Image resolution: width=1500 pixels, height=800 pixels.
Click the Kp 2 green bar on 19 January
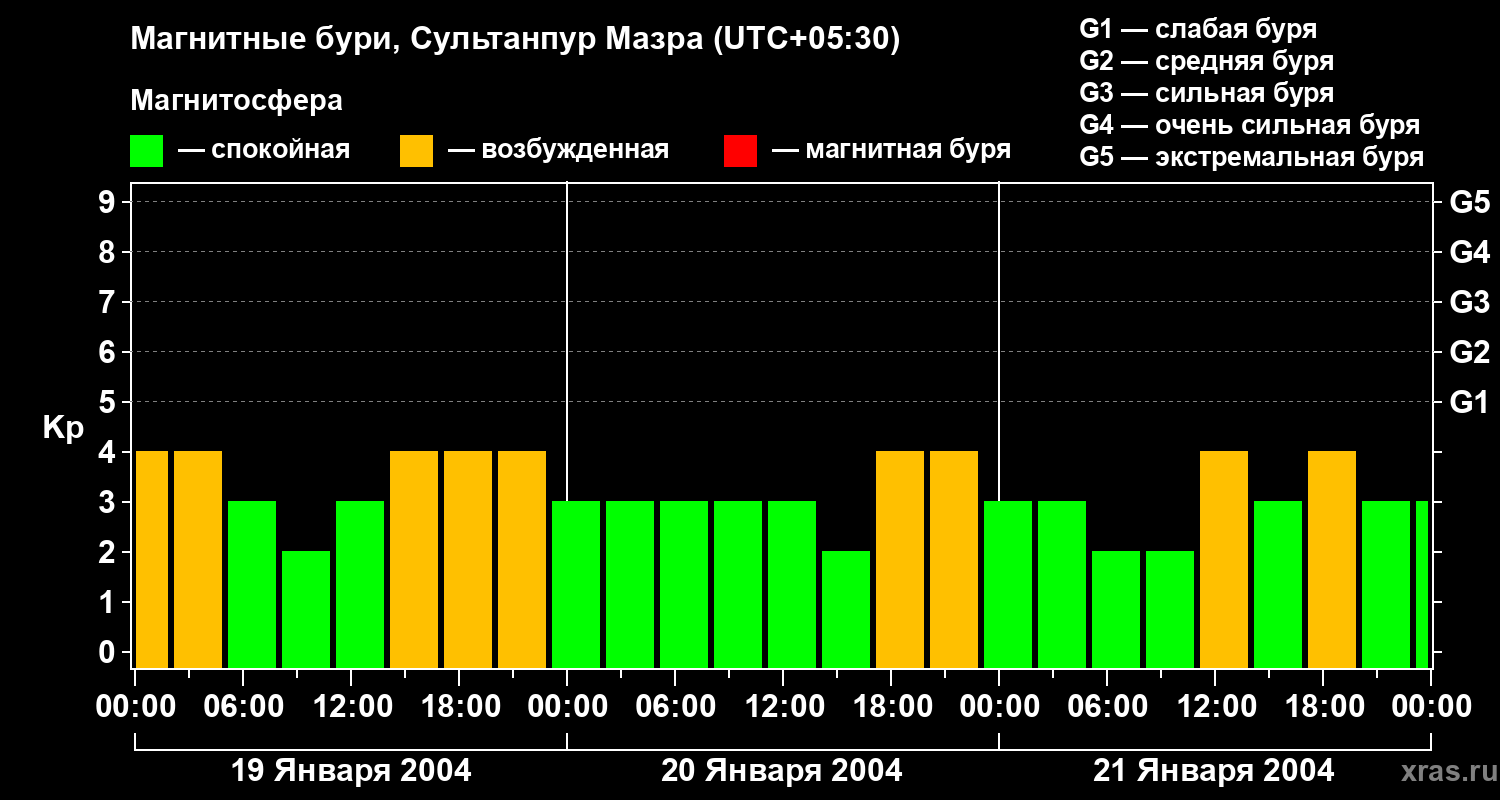[306, 608]
